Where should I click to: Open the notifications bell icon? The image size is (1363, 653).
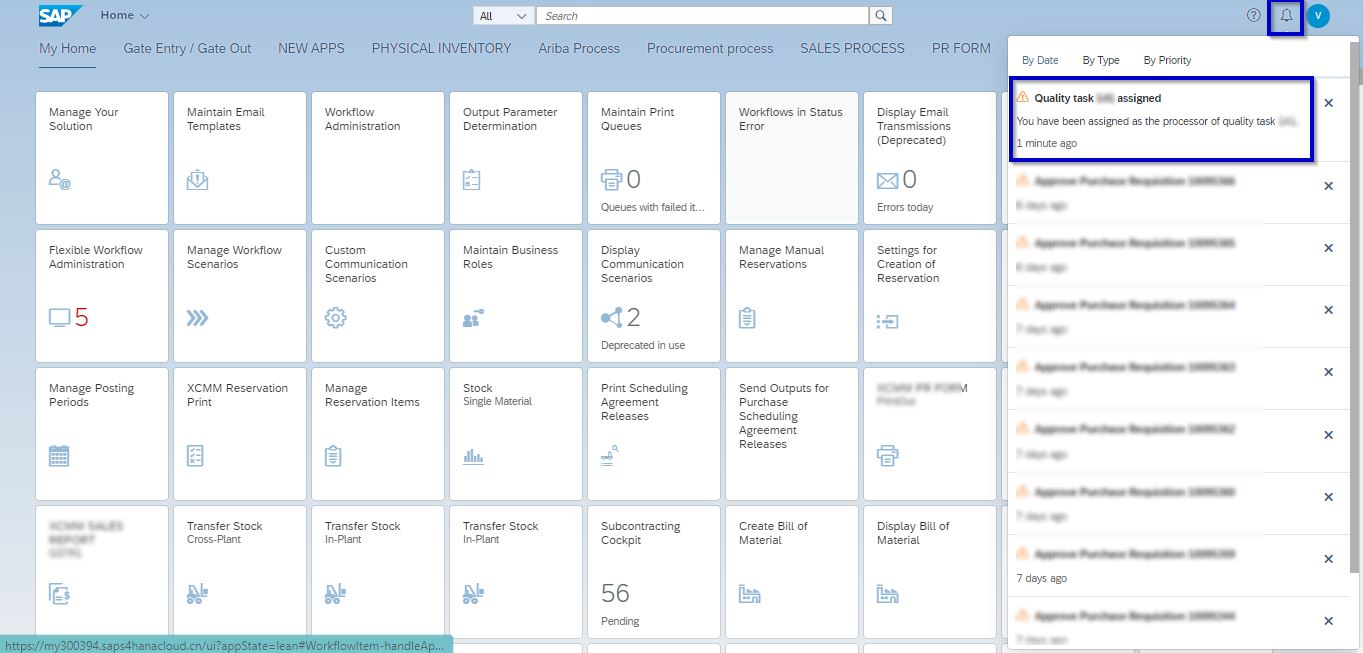pyautogui.click(x=1286, y=15)
